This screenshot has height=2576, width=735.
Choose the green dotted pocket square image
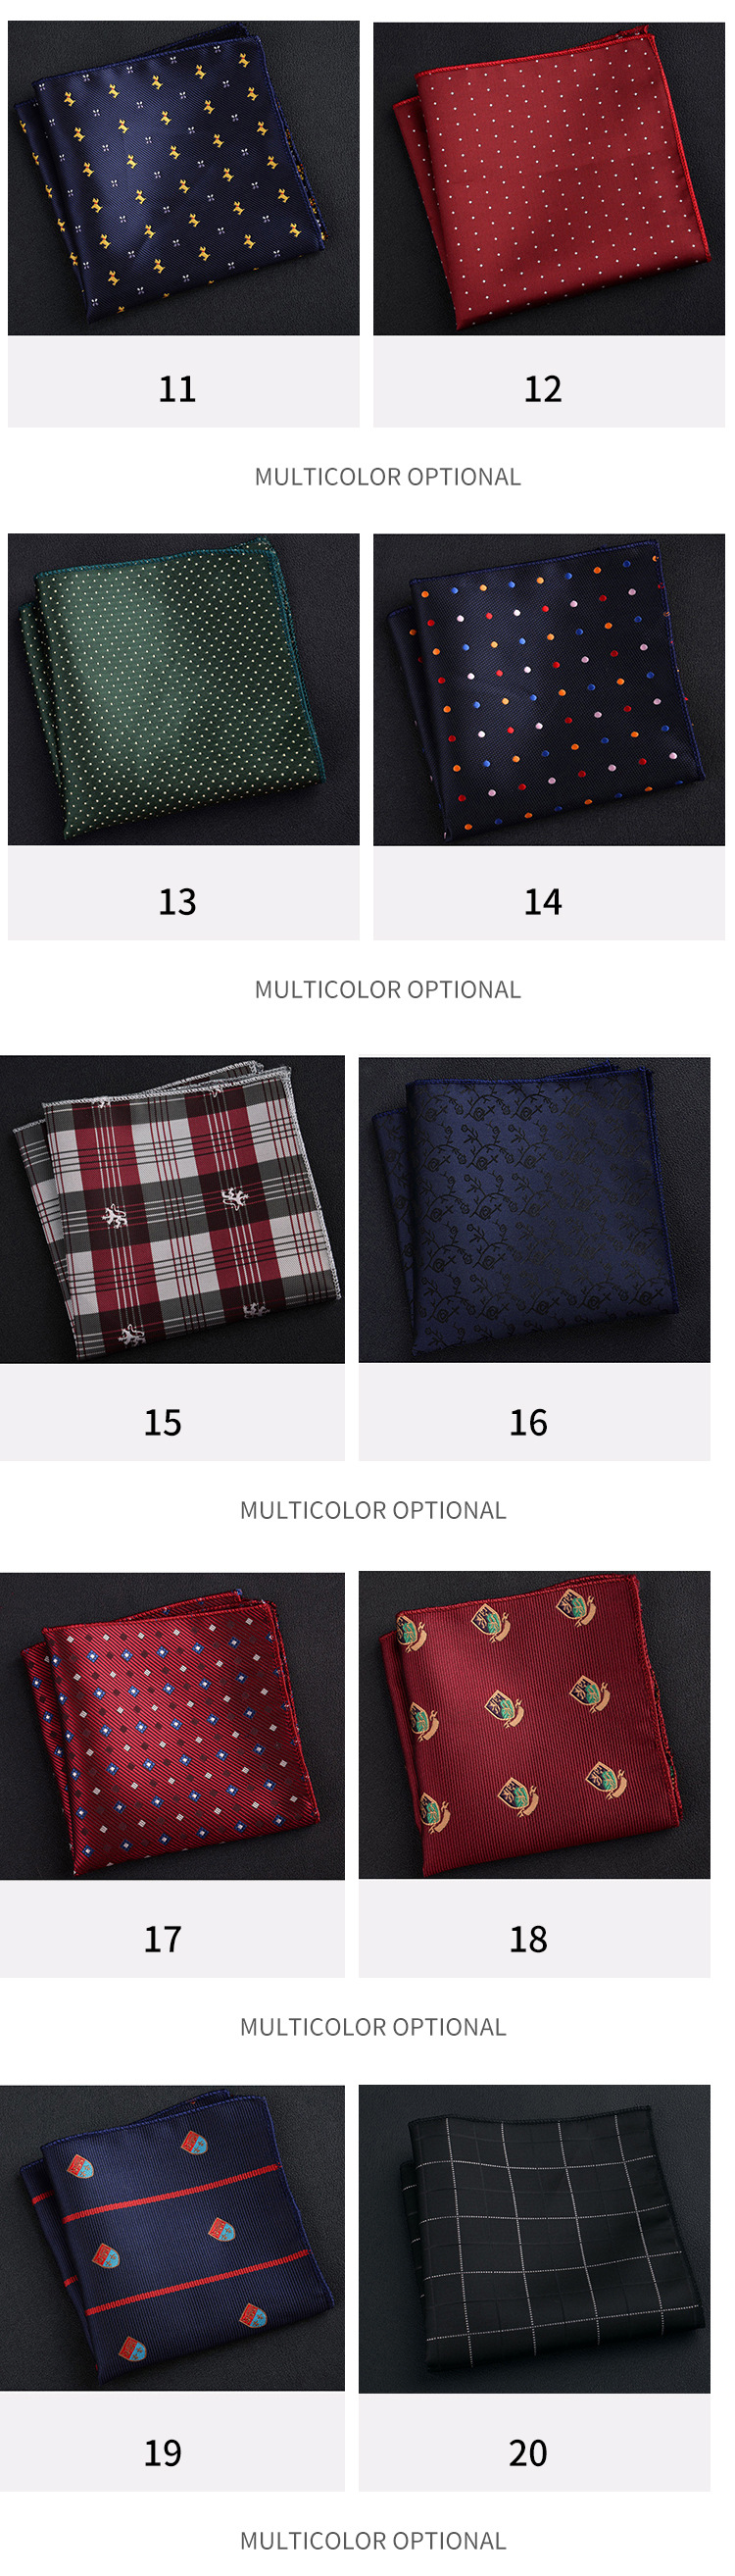coord(183,689)
